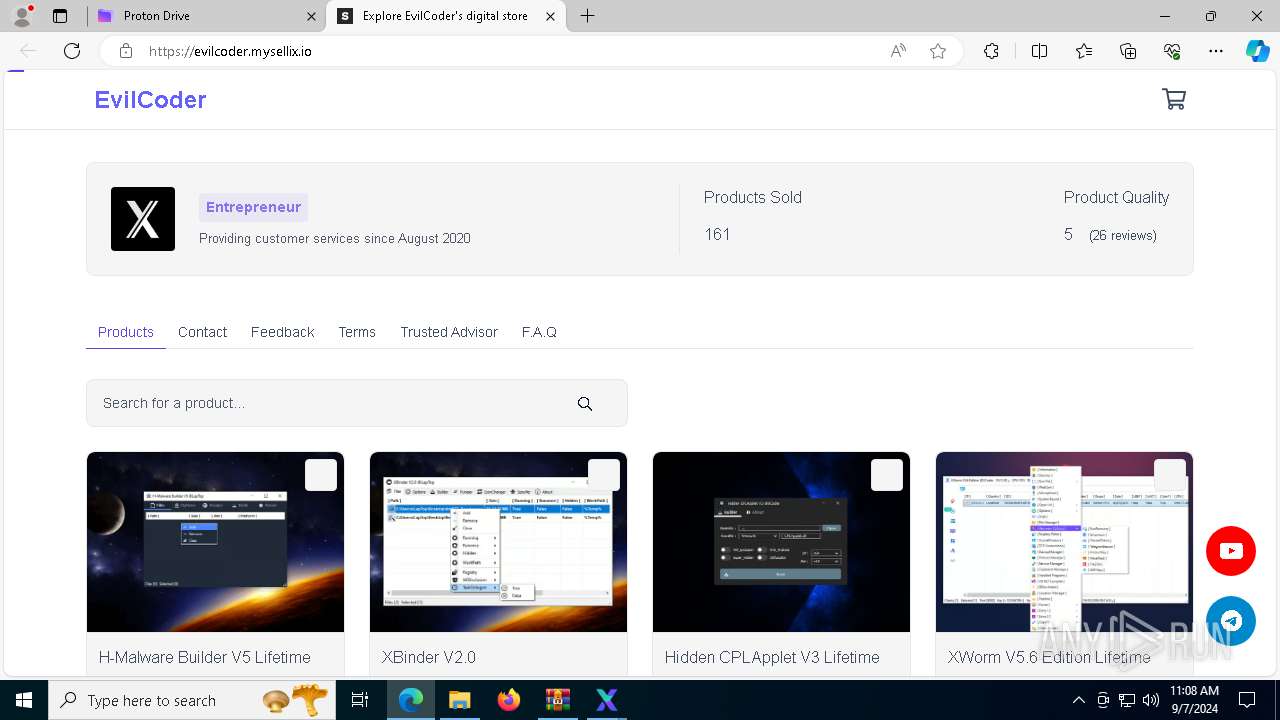The image size is (1280, 720).
Task: Click the Entrepreneur badge
Action: [x=253, y=207]
